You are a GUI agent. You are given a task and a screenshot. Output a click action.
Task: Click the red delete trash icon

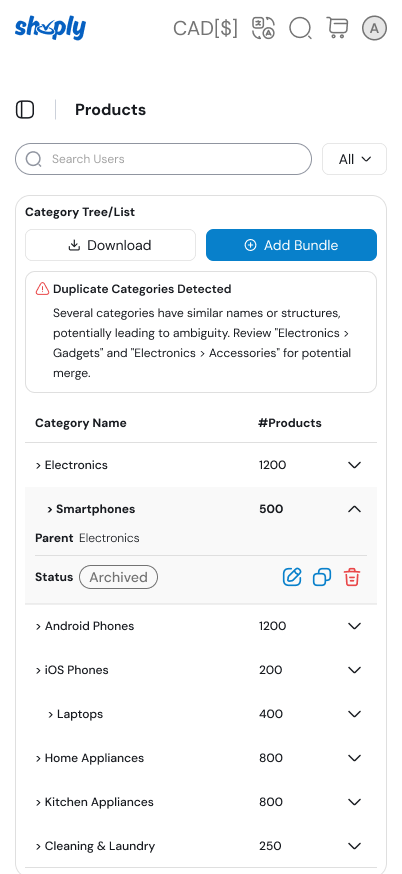pos(352,577)
